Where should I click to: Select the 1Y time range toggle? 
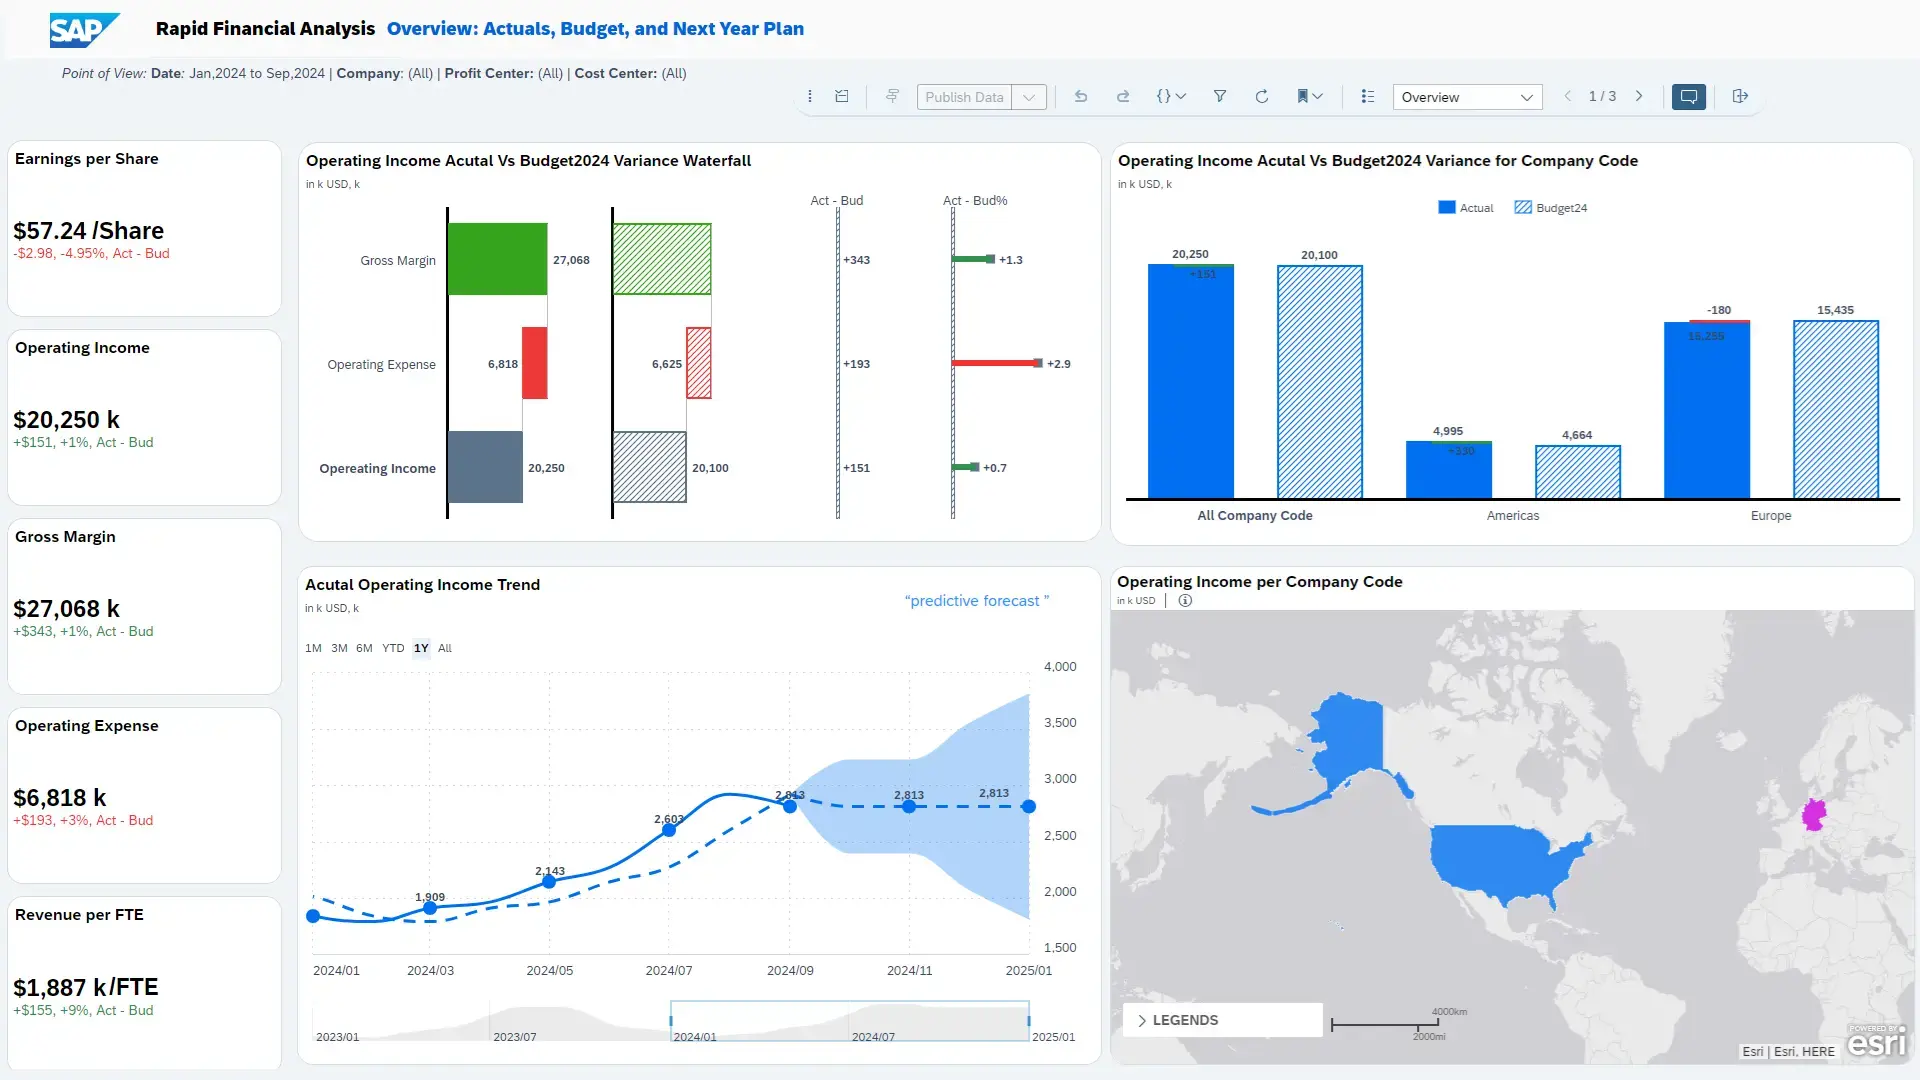[x=420, y=648]
